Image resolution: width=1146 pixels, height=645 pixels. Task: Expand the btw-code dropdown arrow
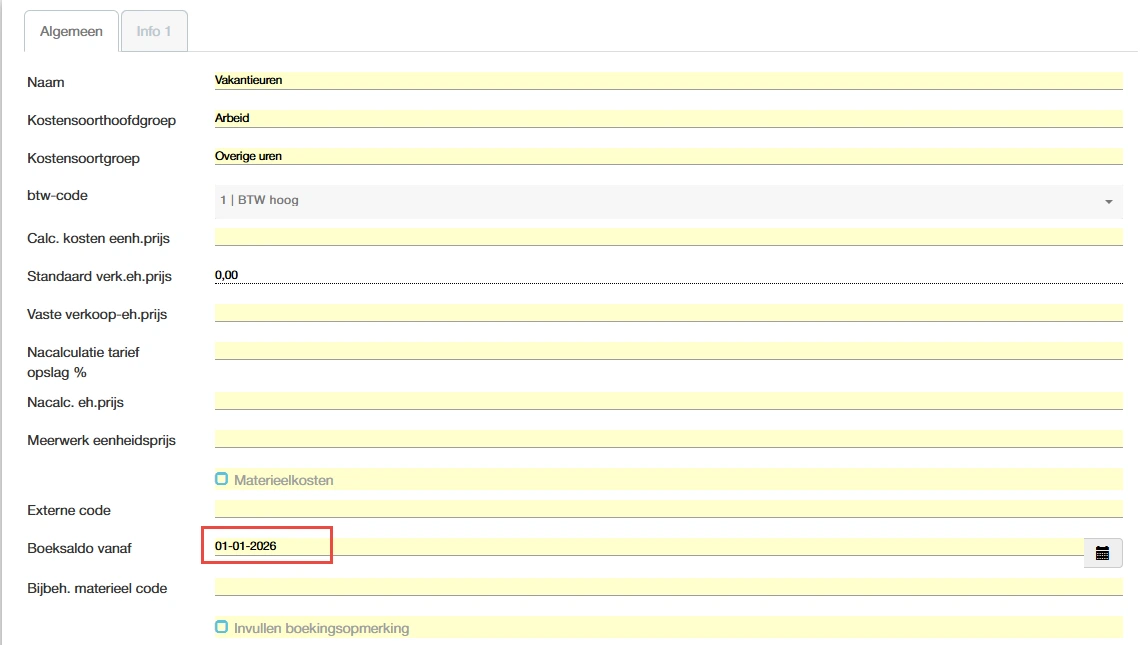click(x=1108, y=202)
